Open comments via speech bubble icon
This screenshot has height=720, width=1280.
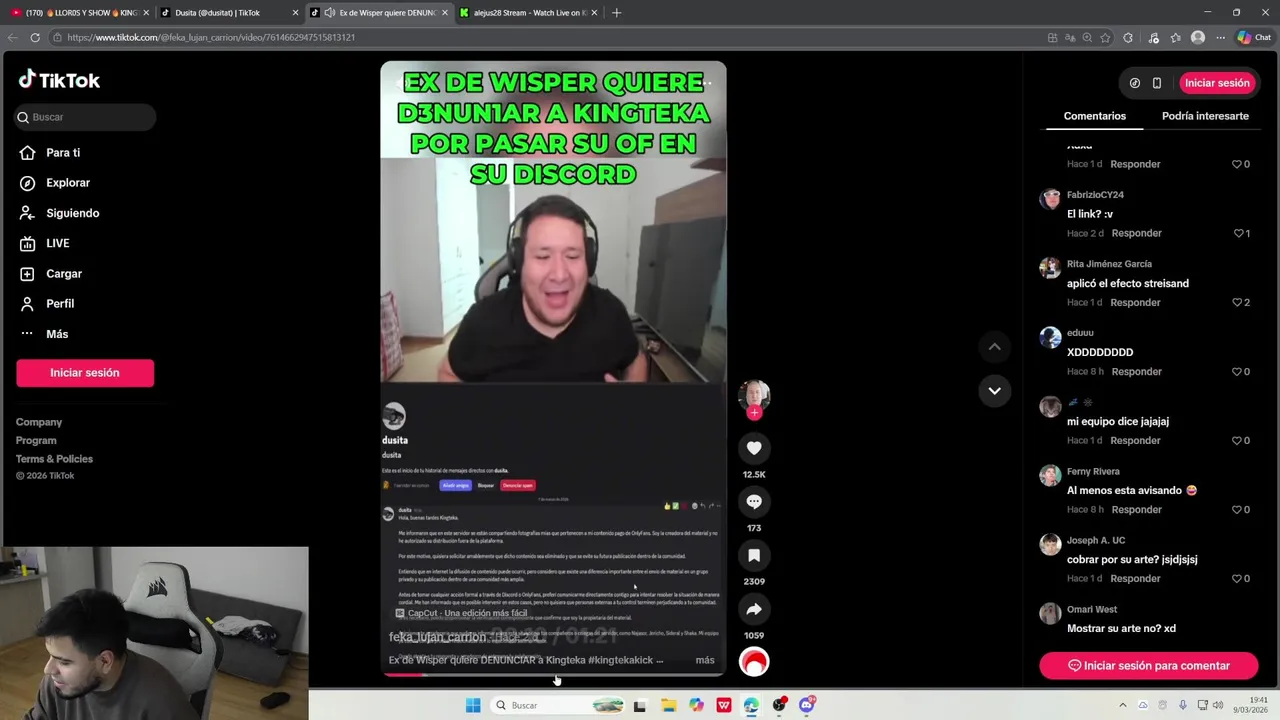click(x=754, y=502)
